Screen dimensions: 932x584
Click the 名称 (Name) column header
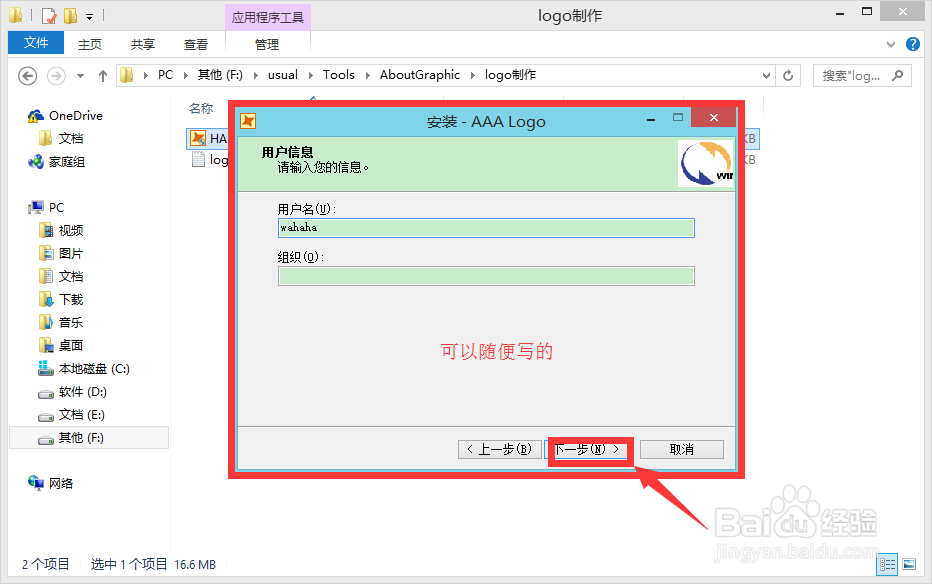[201, 109]
